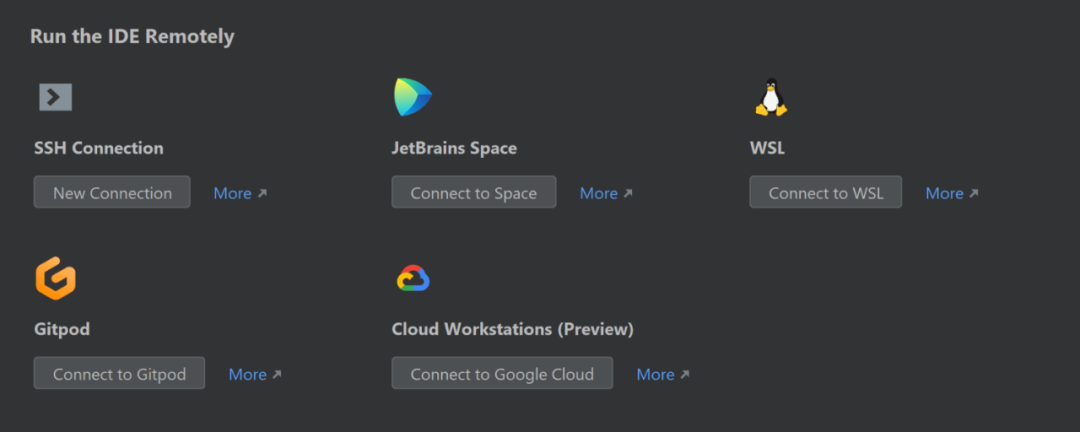Click the external arrow beside Gitpod More
1080x432 pixels.
pyautogui.click(x=277, y=375)
